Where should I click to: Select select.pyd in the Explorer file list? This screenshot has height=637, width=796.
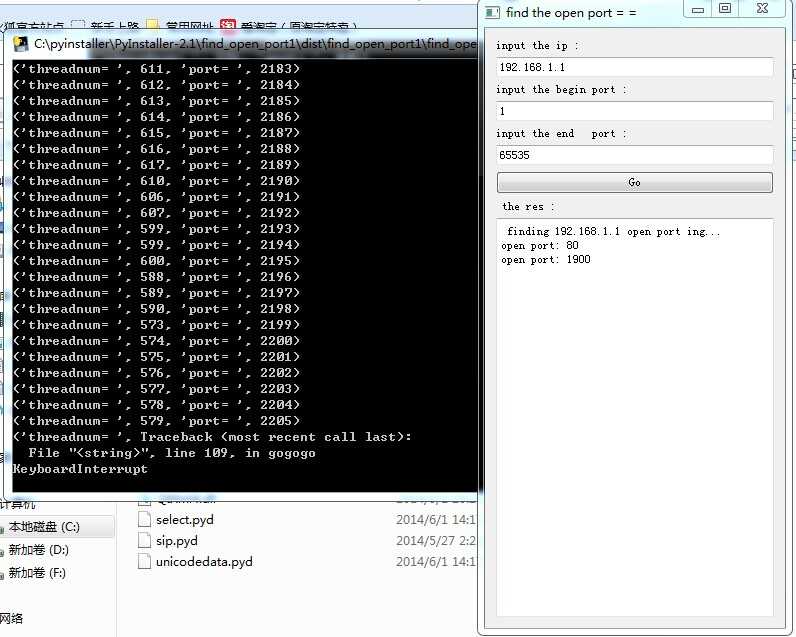(185, 520)
